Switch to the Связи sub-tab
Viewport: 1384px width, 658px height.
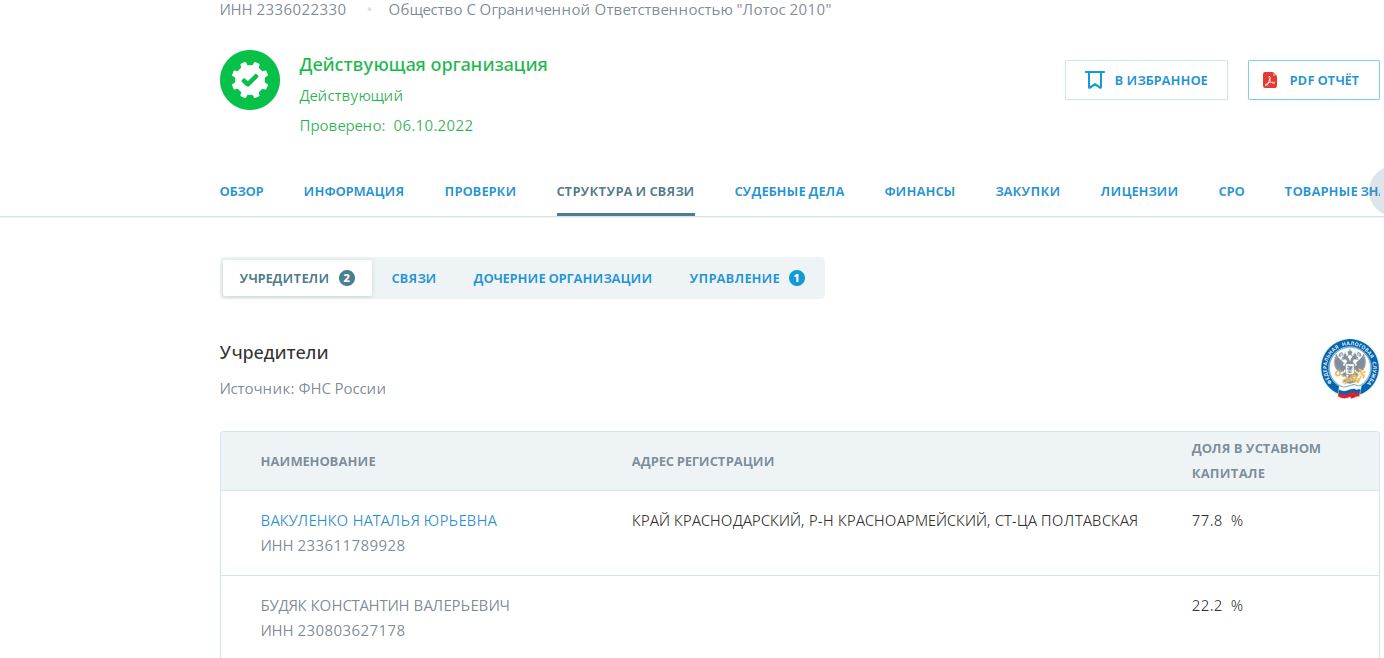coord(414,278)
